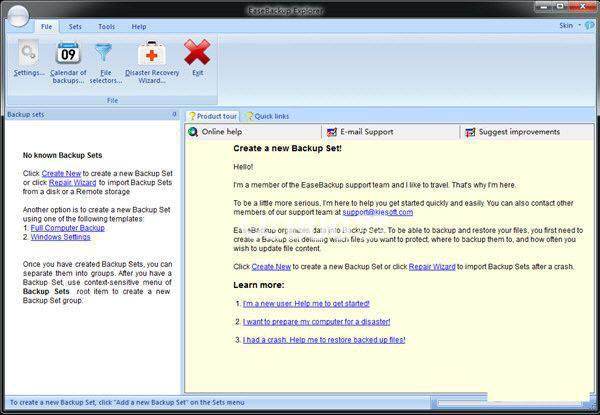The width and height of the screenshot is (600, 415).
Task: Click Repair Wizard link in Backup sets panel
Action: pos(72,182)
